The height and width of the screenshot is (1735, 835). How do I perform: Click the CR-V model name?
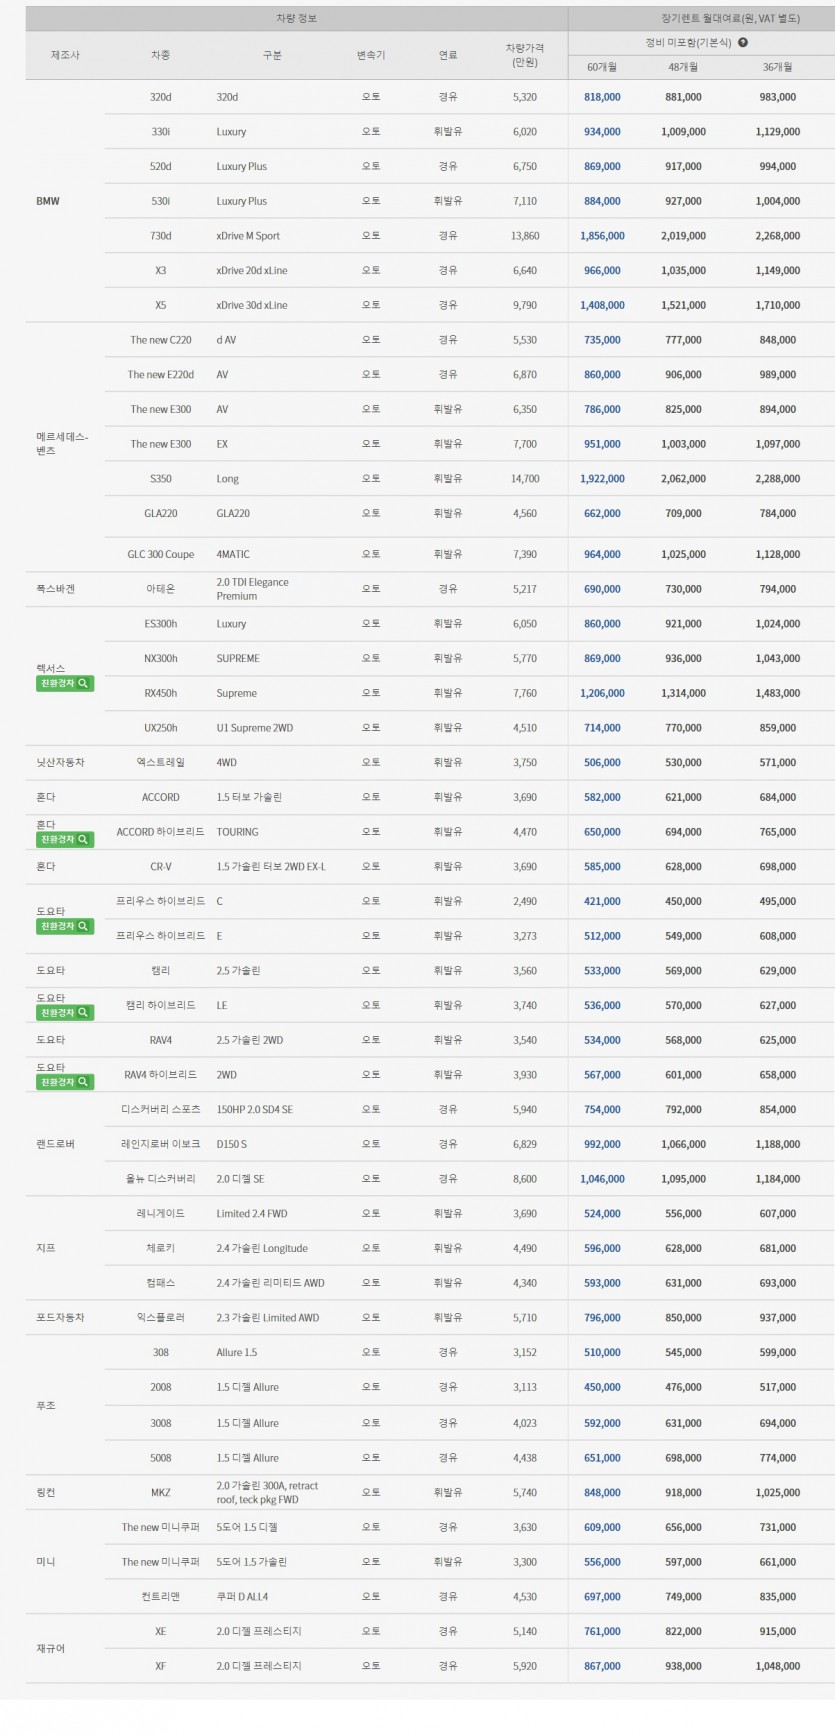(160, 867)
